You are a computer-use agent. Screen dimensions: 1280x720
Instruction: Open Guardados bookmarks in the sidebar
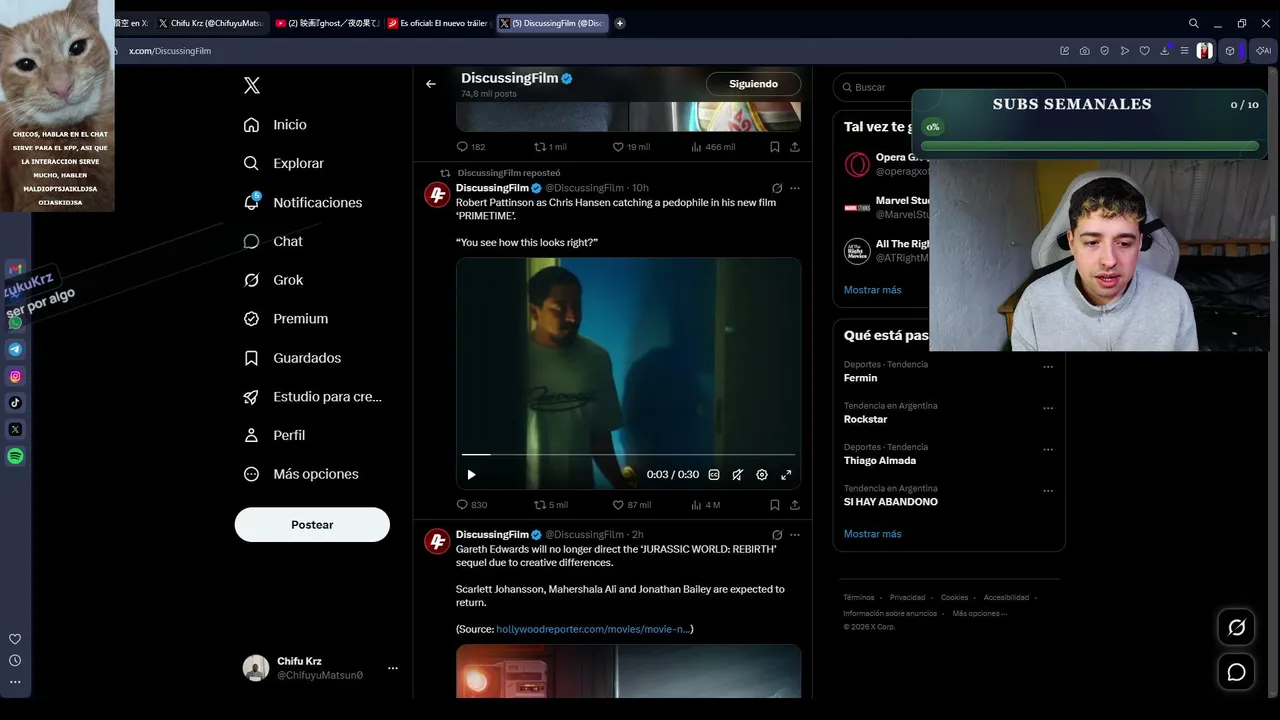pyautogui.click(x=292, y=358)
